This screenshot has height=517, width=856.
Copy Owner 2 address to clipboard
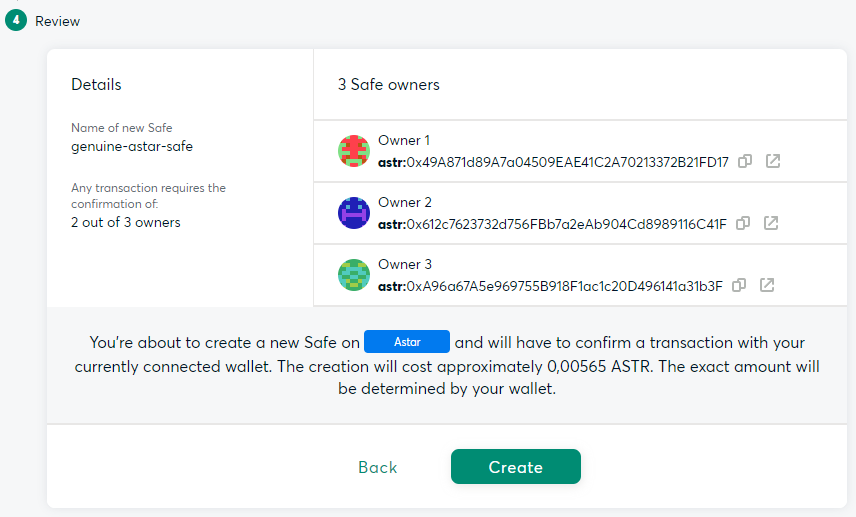(743, 223)
